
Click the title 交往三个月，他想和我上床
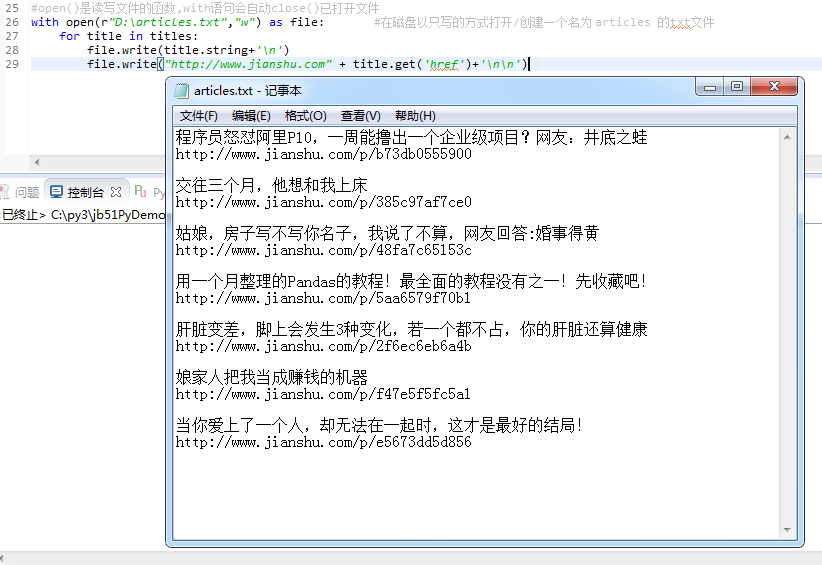point(272,185)
